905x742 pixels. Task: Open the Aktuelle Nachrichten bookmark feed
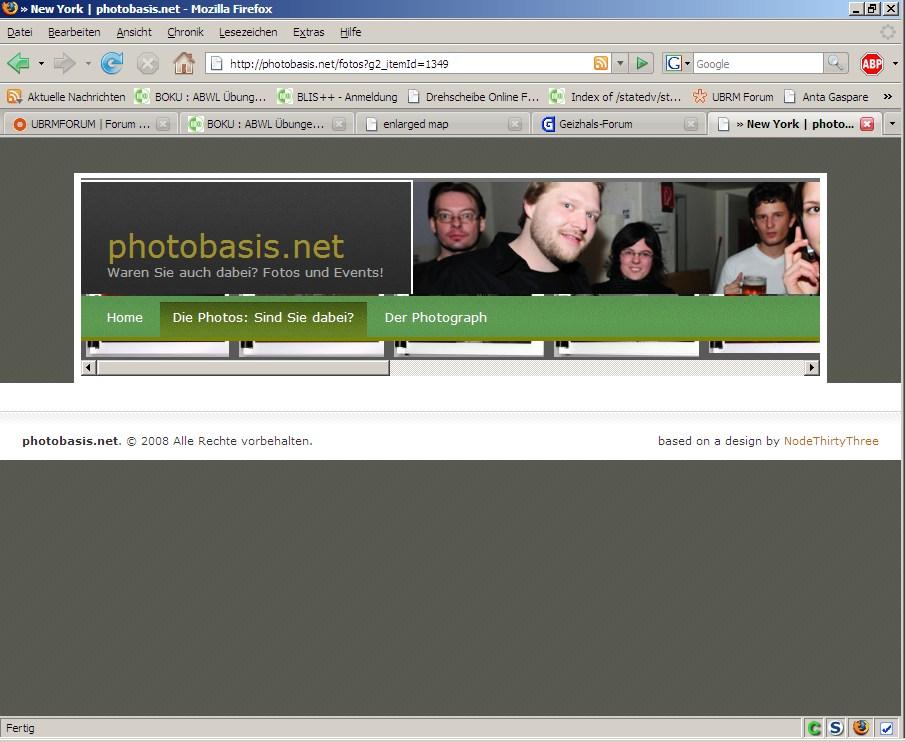pos(67,97)
